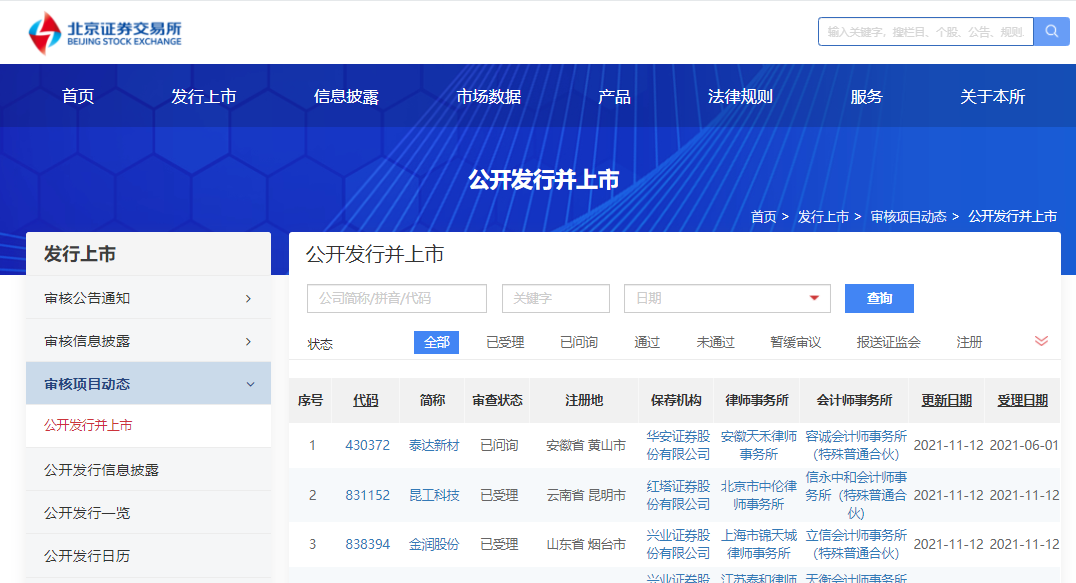Click the Beijing Stock Exchange logo
The width and height of the screenshot is (1076, 583).
[x=105, y=32]
